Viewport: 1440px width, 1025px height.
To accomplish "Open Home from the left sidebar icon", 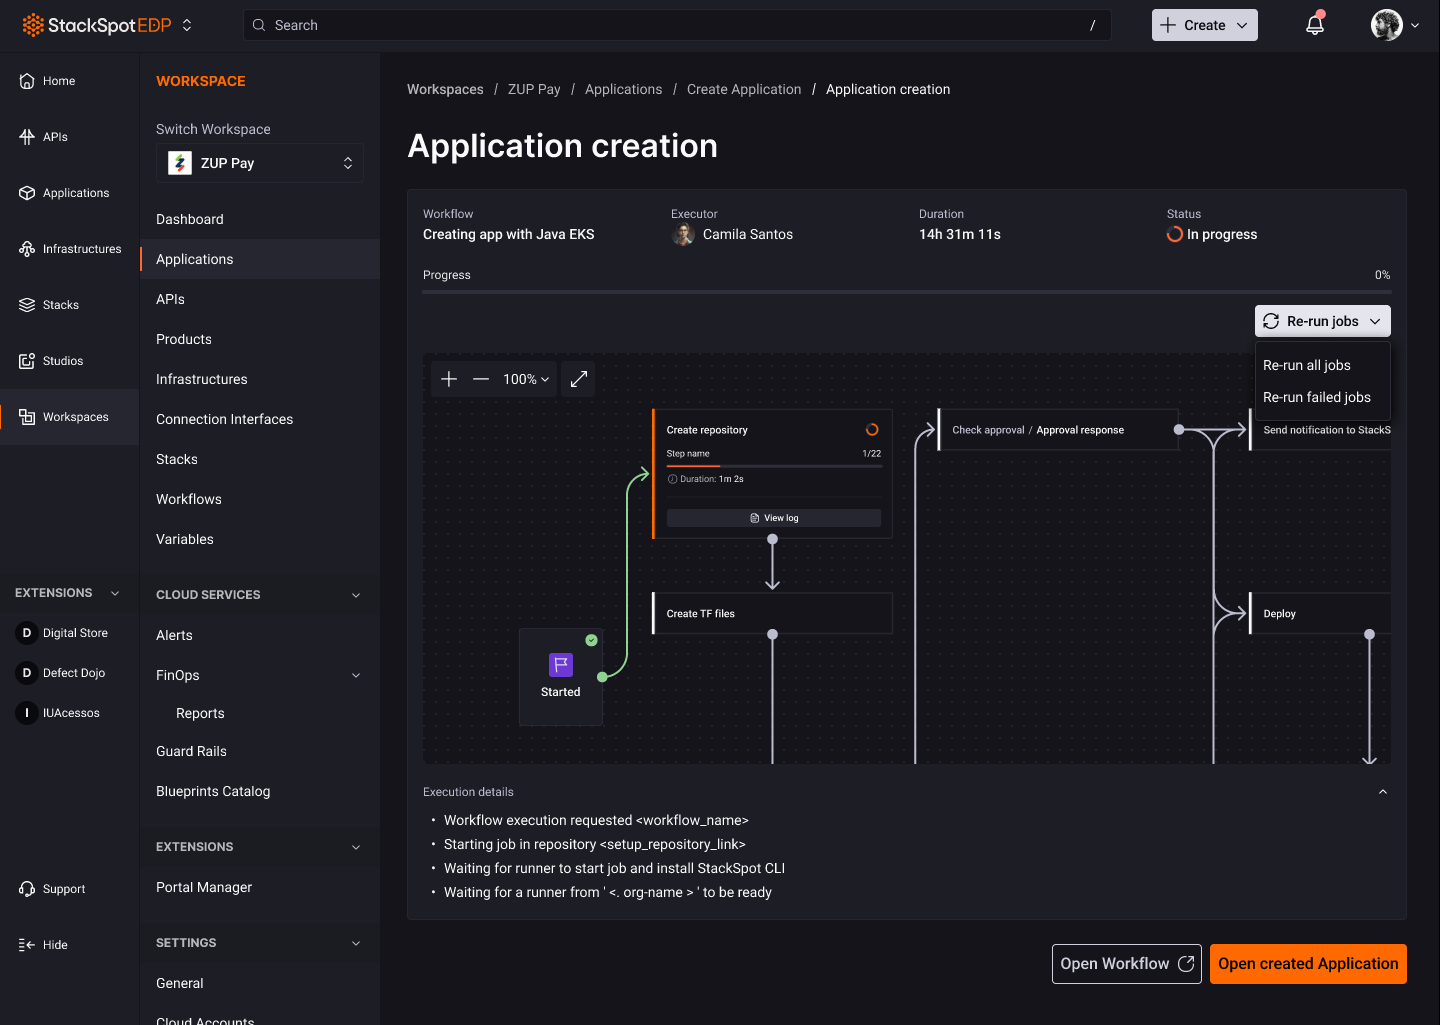I will [27, 80].
